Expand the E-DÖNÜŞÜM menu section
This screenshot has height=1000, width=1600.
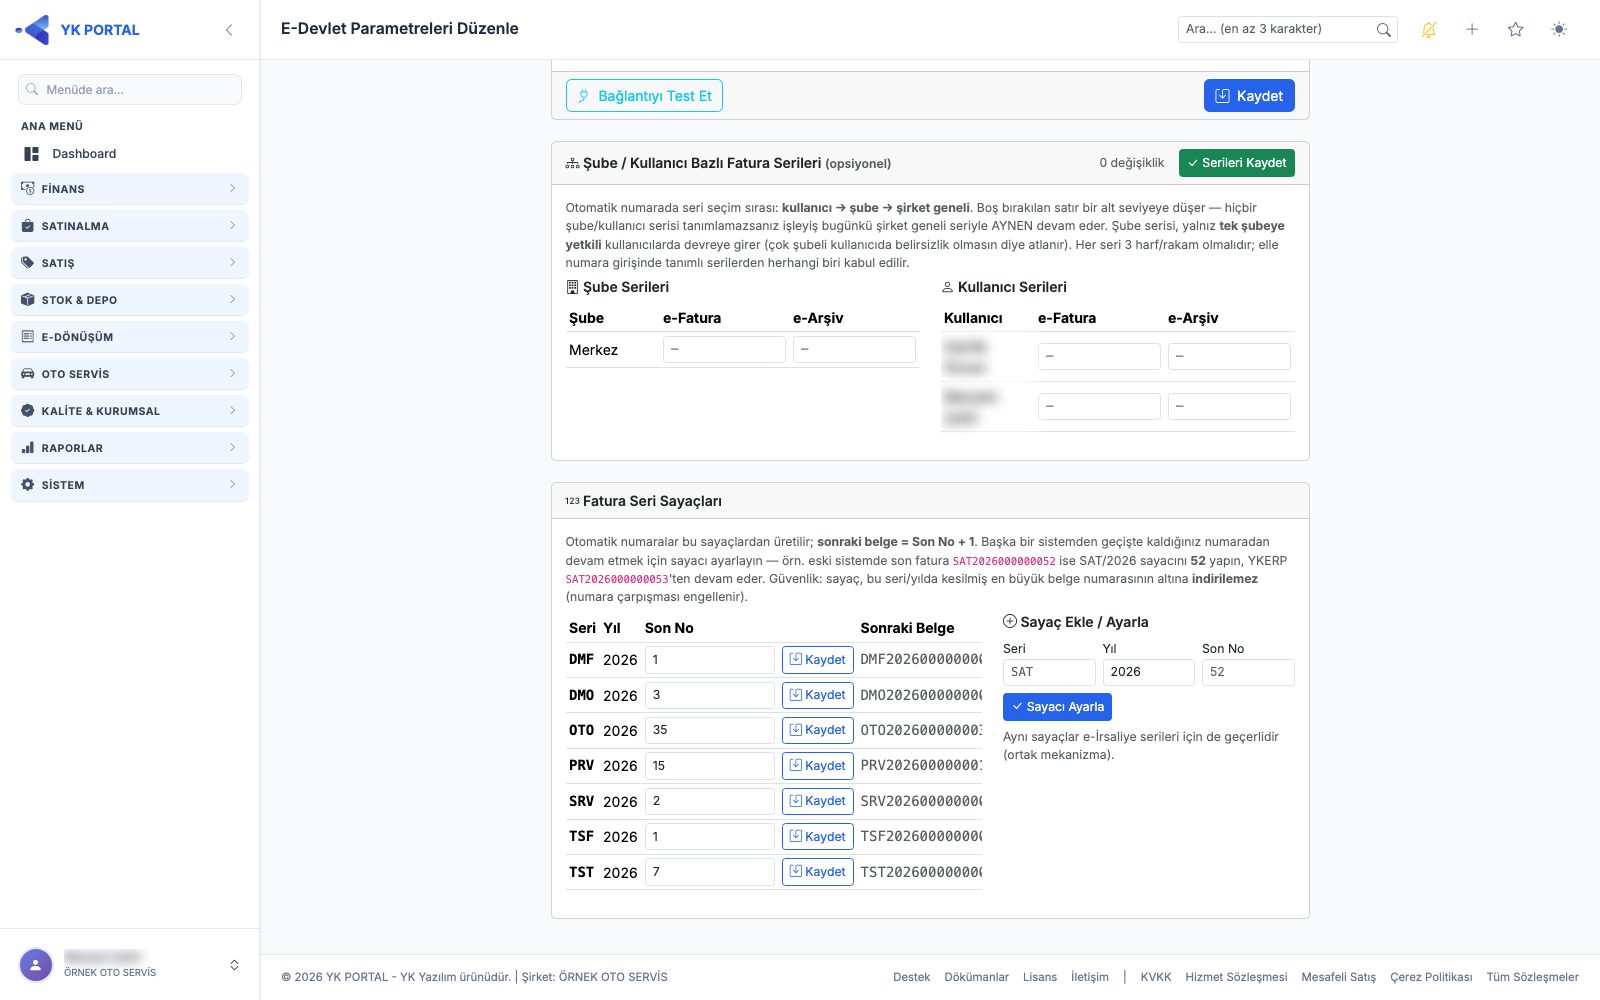coord(130,337)
